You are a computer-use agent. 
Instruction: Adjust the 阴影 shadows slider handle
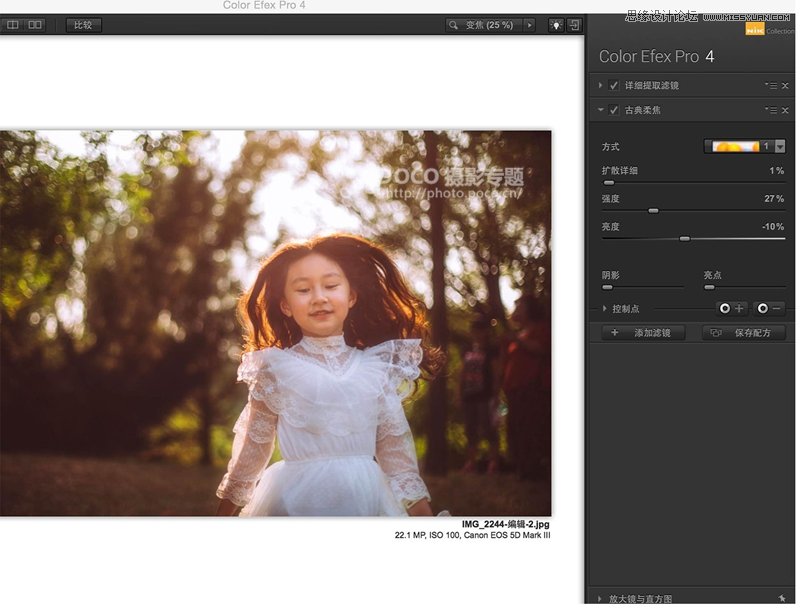coord(607,288)
